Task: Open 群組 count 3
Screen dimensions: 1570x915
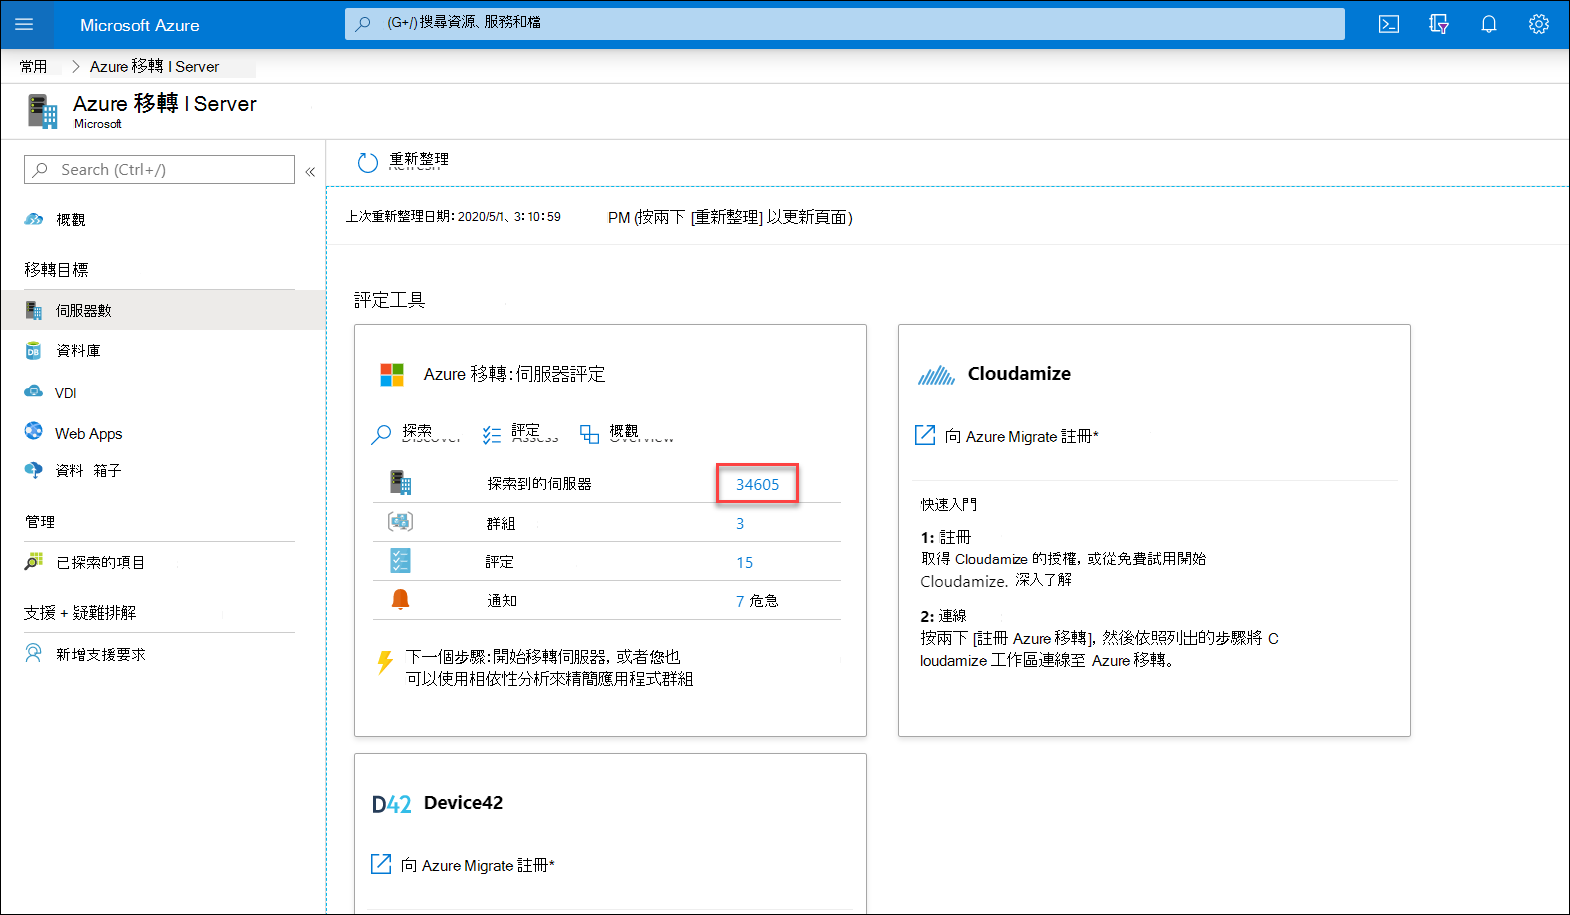Action: 740,523
